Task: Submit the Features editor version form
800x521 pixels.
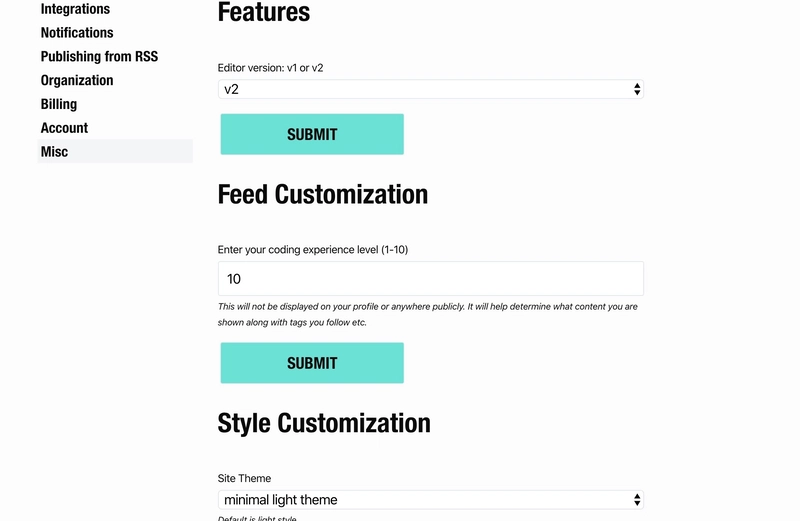Action: 312,134
